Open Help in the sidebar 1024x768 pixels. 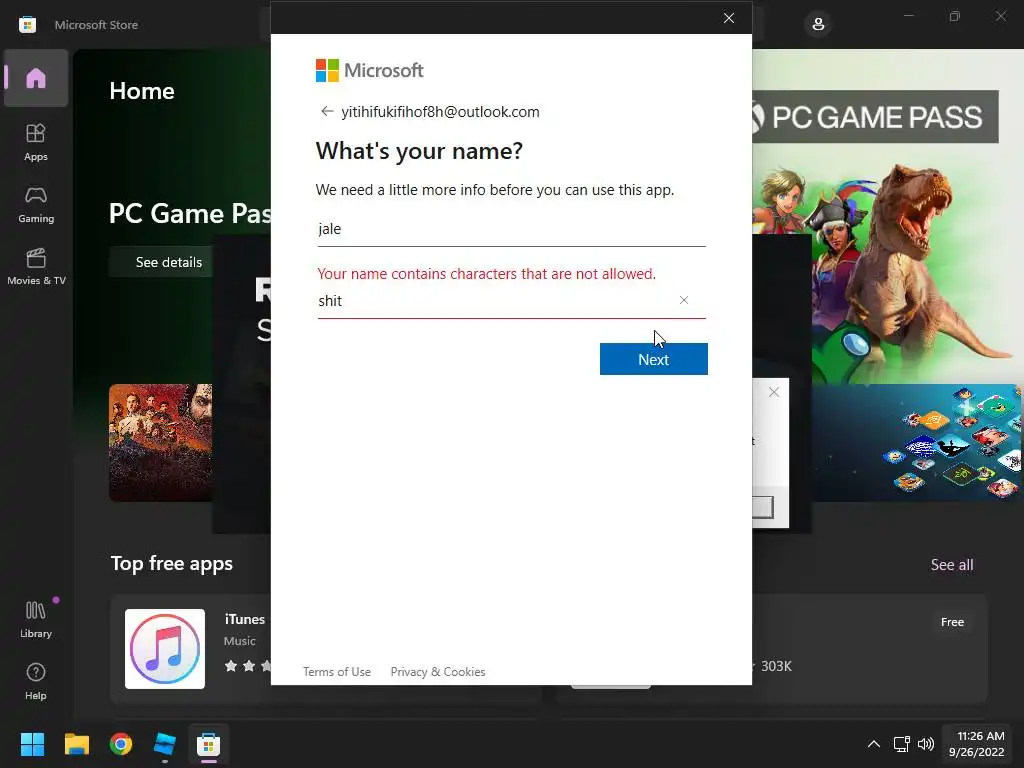(x=36, y=681)
